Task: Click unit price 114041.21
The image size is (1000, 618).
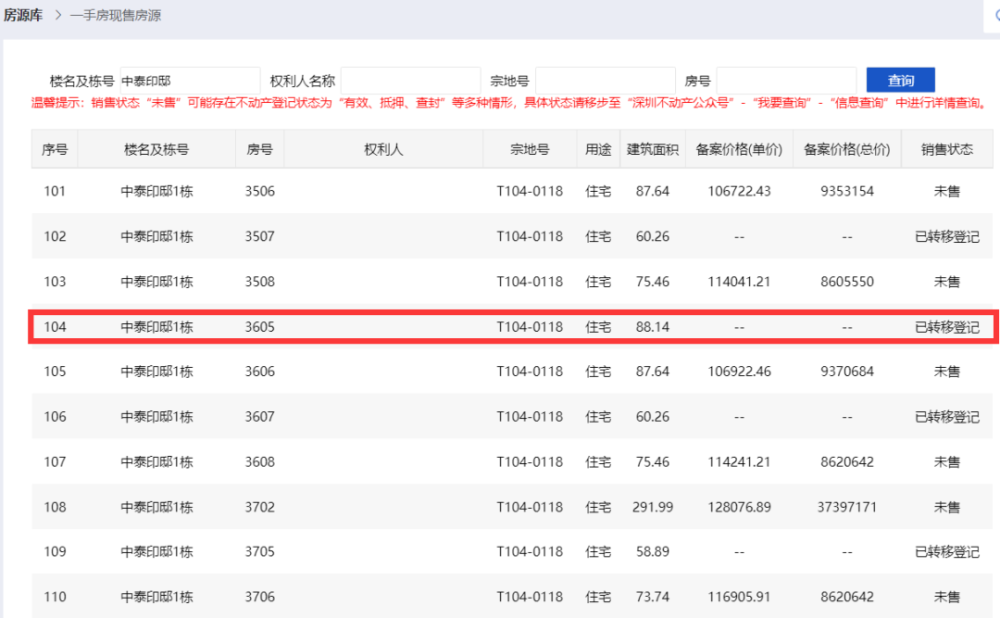Action: tap(739, 282)
